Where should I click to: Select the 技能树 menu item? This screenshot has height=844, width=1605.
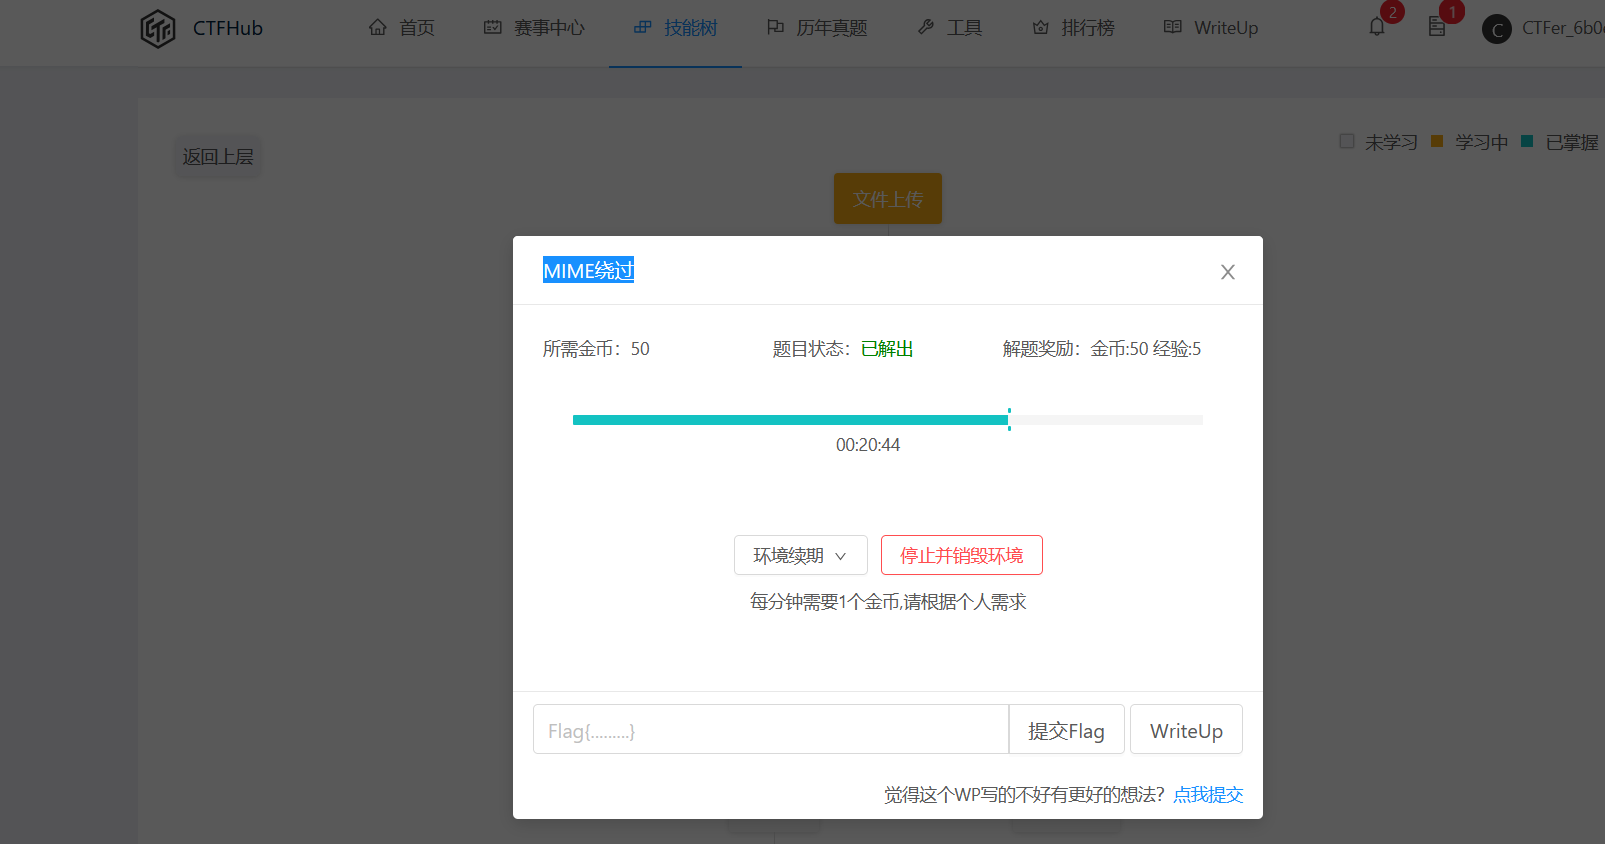[676, 28]
